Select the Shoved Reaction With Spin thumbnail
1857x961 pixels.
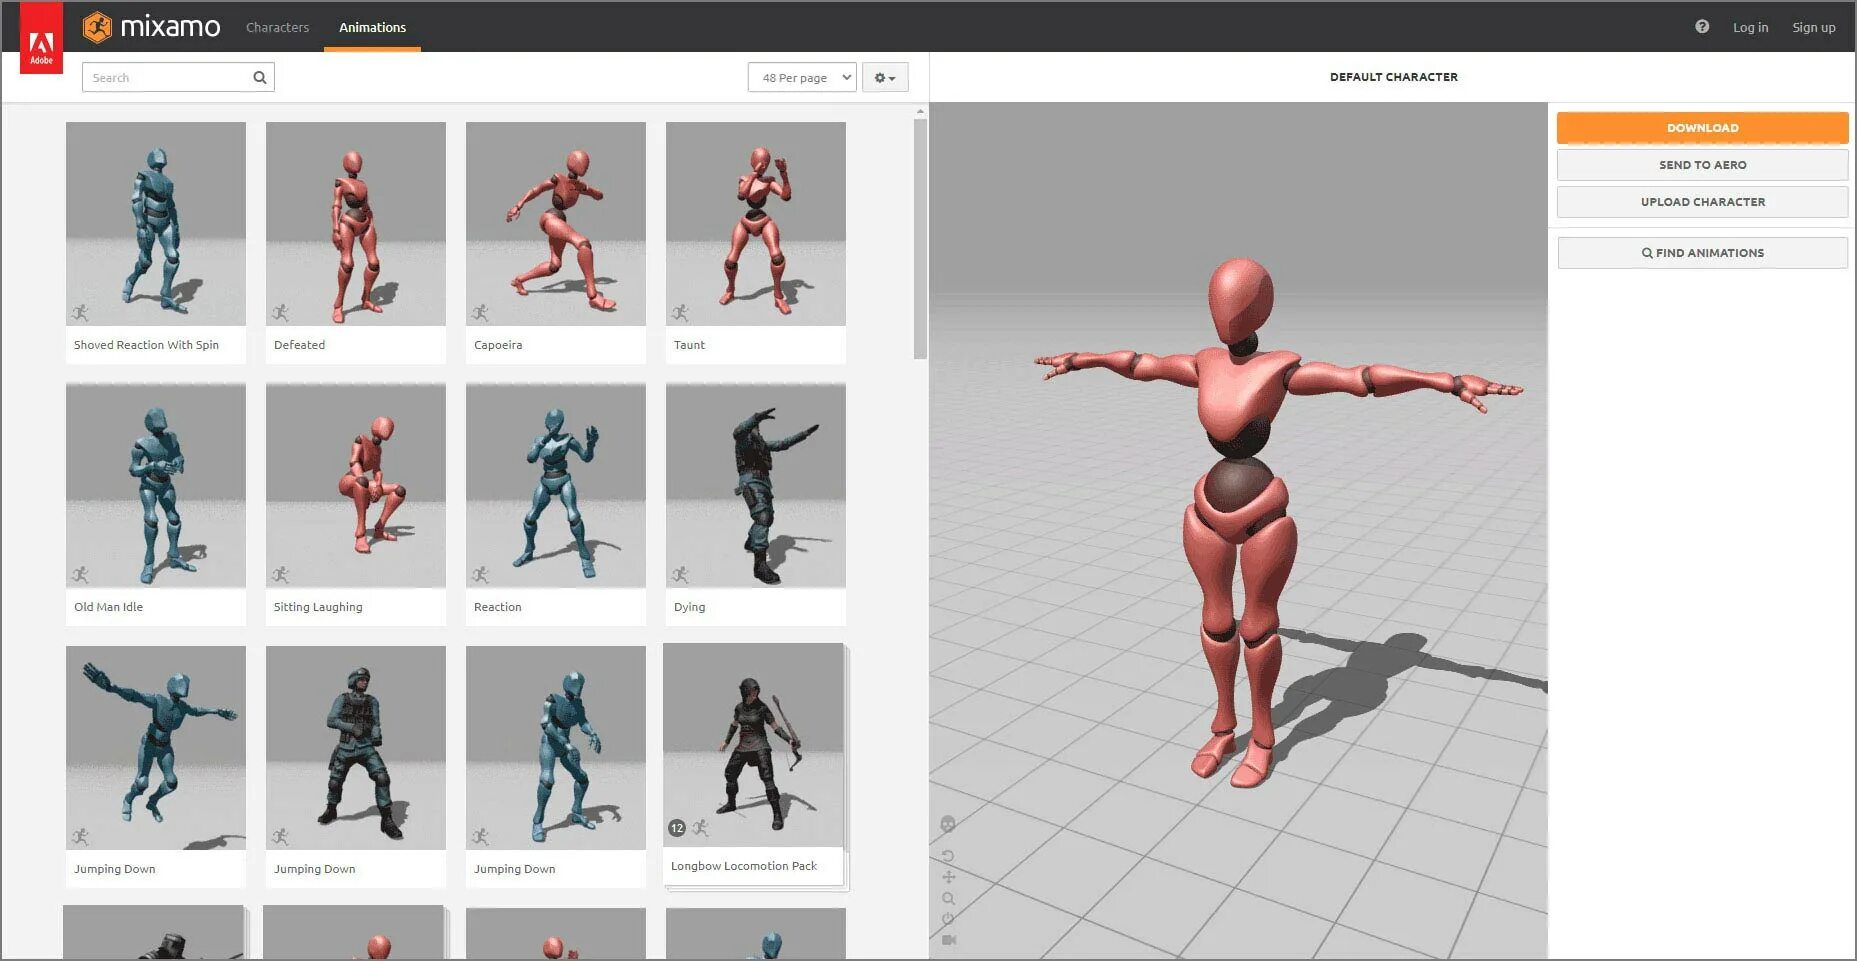click(x=156, y=224)
